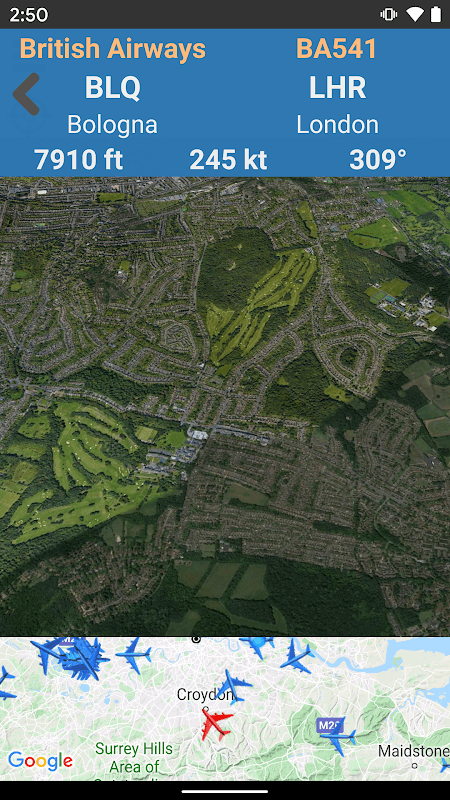Tap the BA541 flight number
This screenshot has height=800, width=450.
[x=336, y=49]
